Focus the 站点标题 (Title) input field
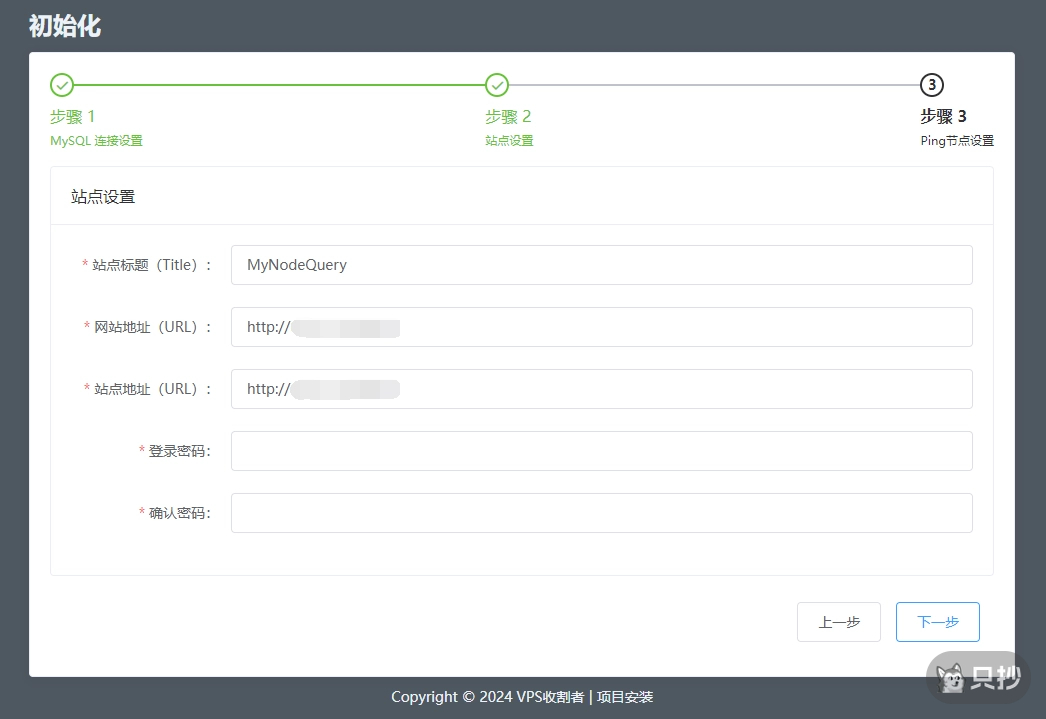 click(x=601, y=265)
